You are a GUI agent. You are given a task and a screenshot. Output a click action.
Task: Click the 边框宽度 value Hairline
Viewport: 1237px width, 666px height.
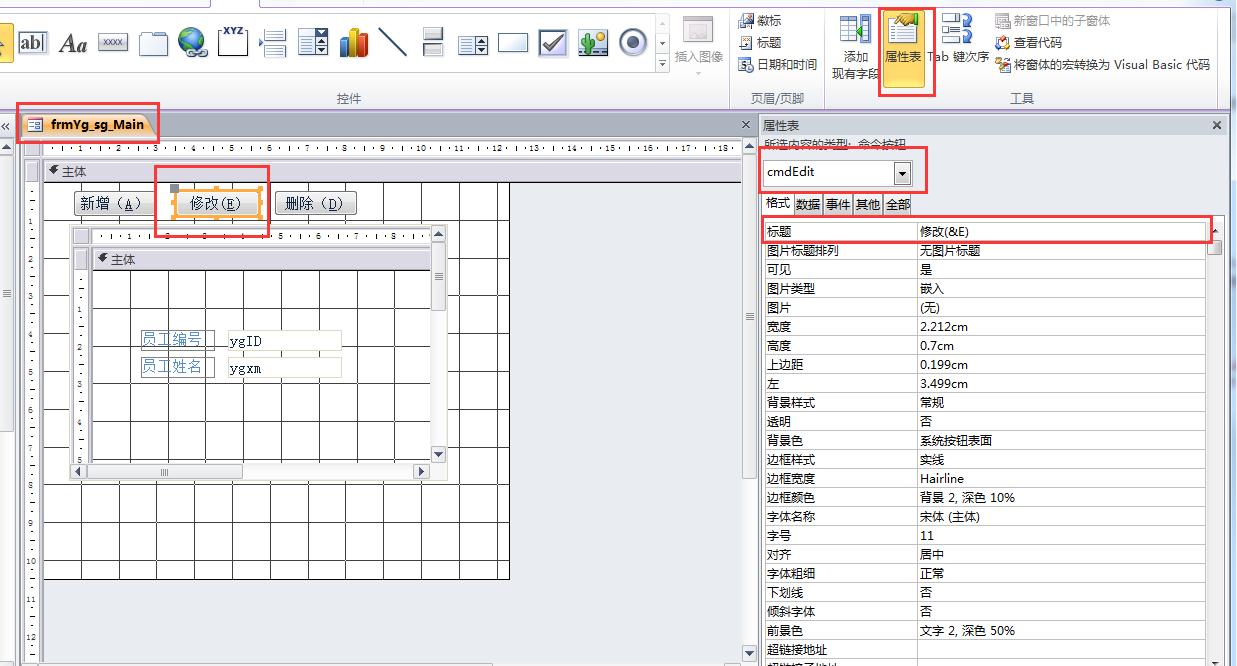1061,478
